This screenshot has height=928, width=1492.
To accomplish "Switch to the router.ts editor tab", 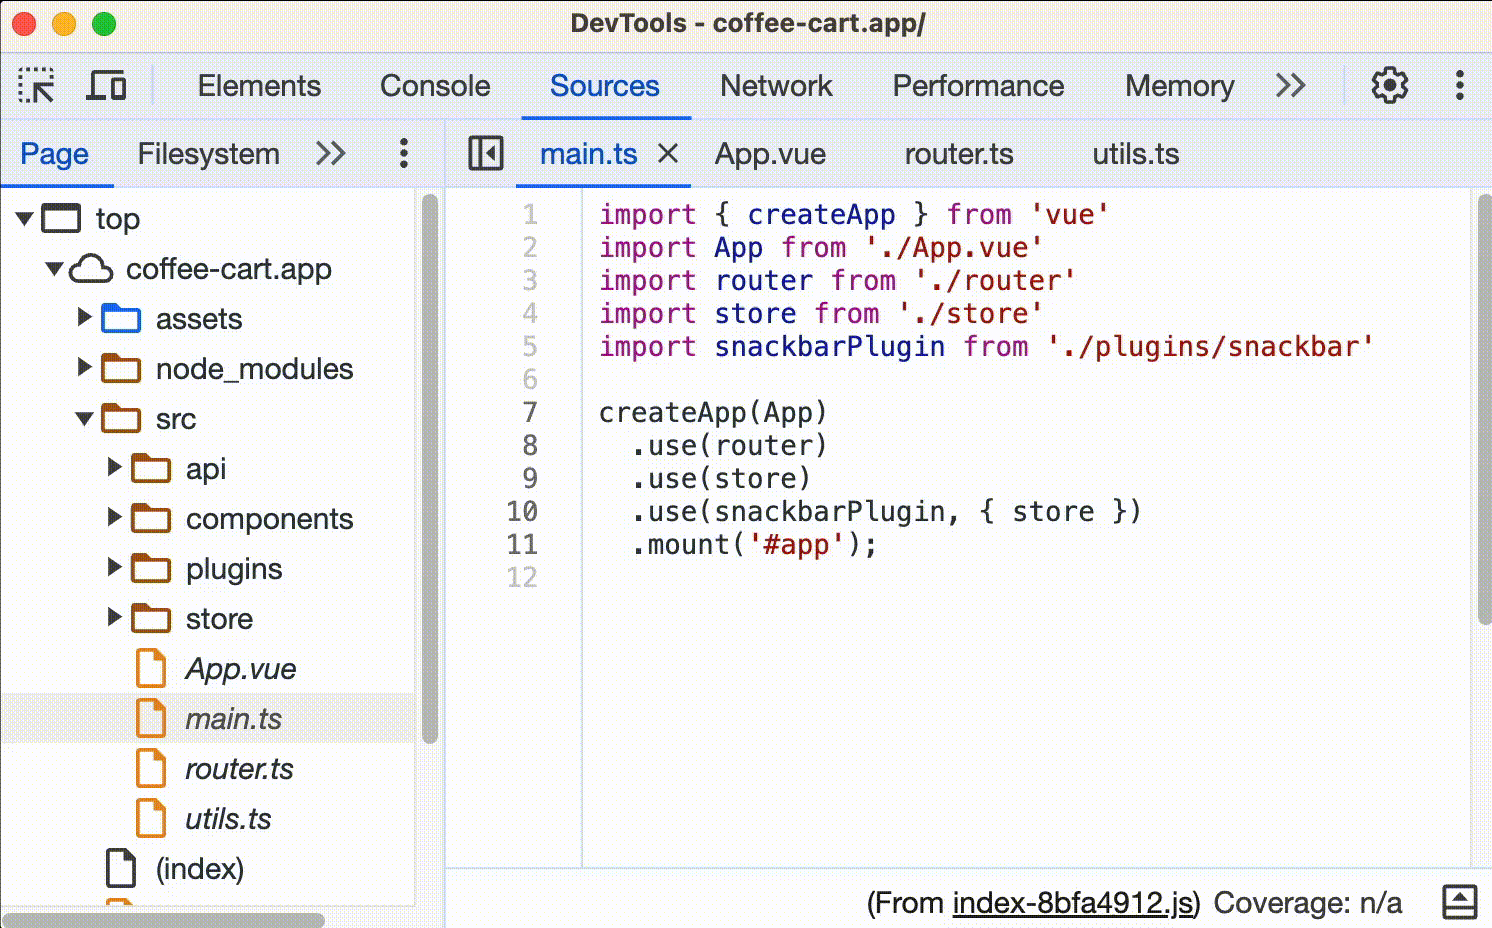I will pos(959,154).
